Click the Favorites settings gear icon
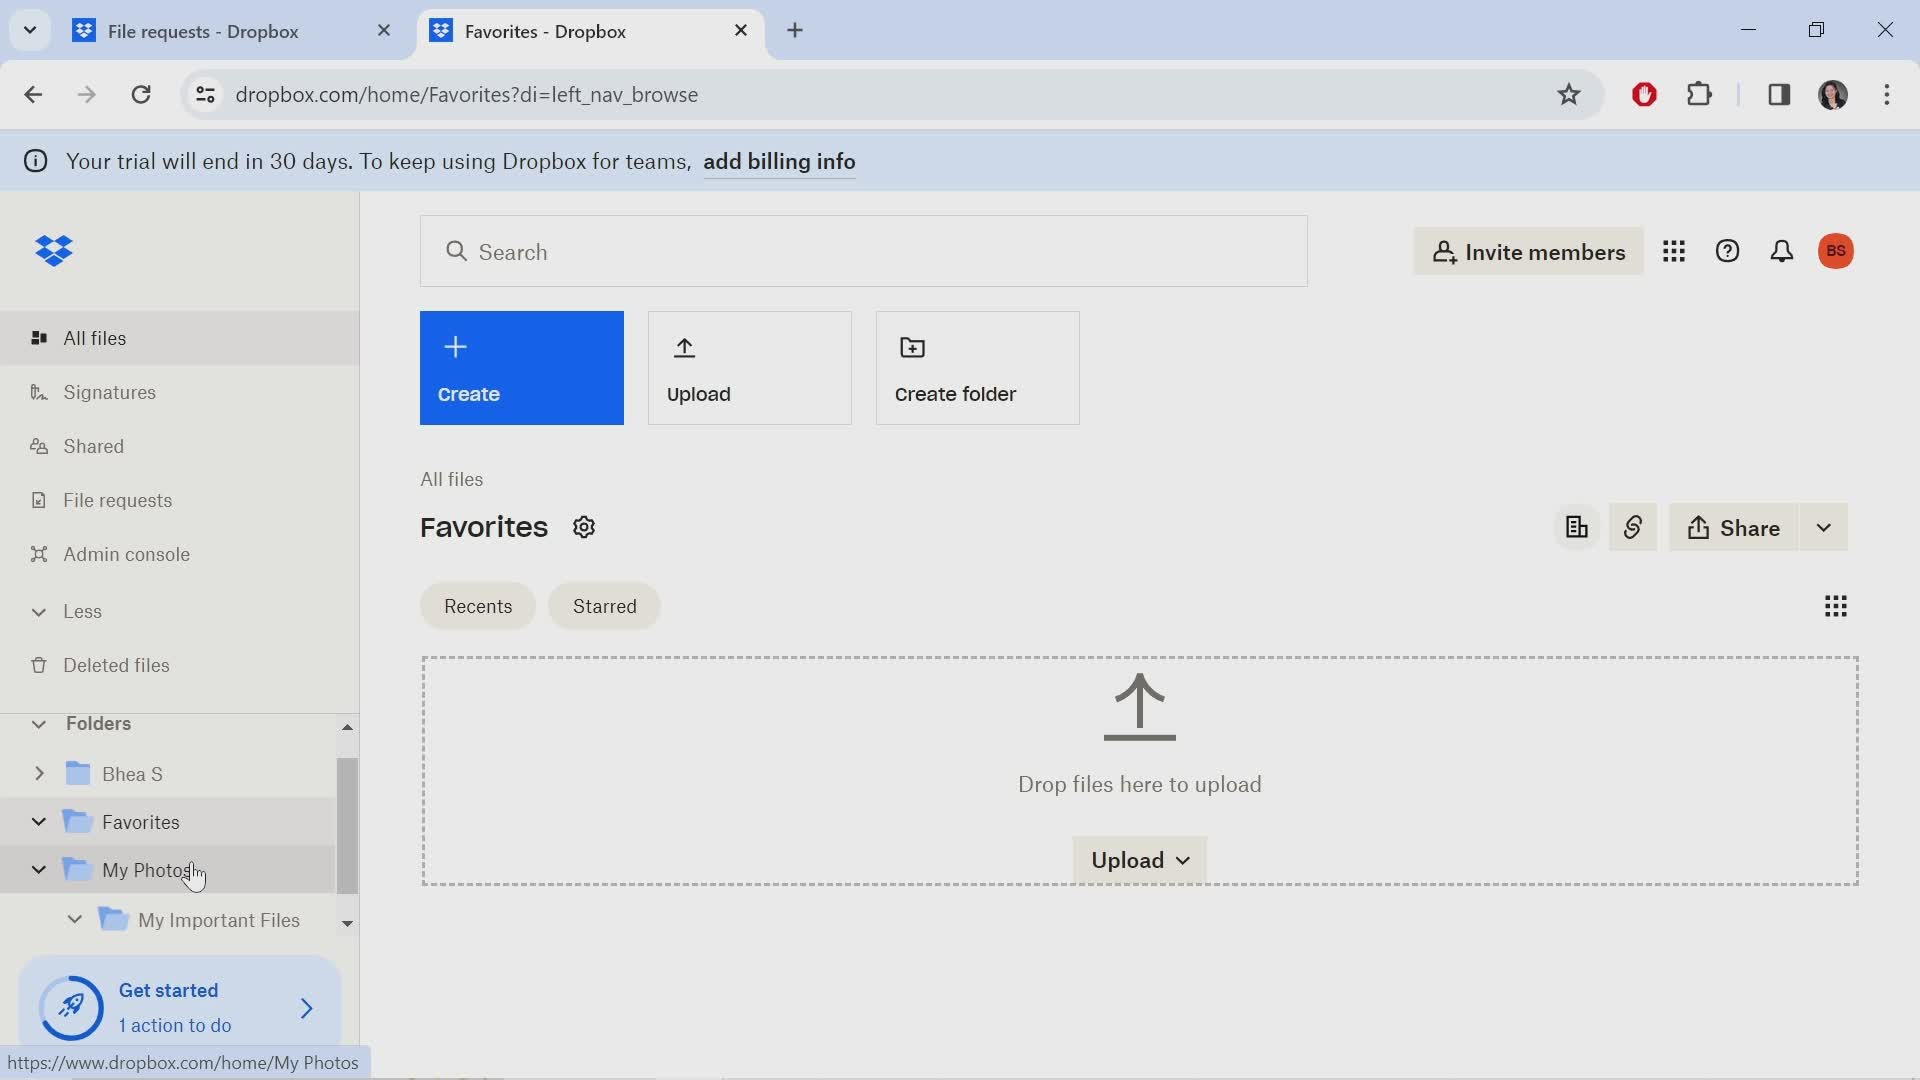Image resolution: width=1920 pixels, height=1080 pixels. click(x=583, y=526)
